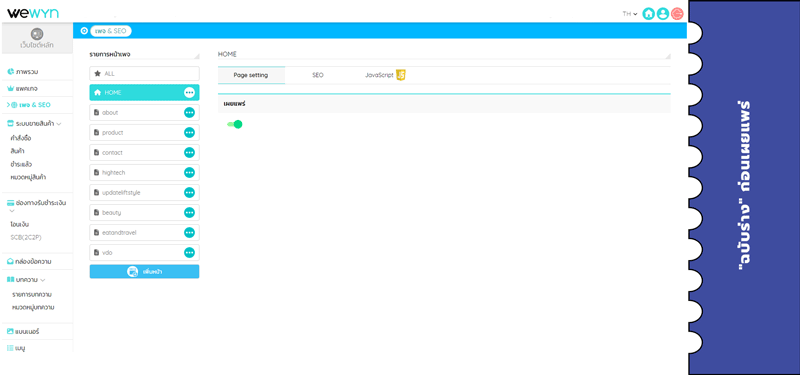The image size is (800, 375).
Task: Select the about page row
Action: [x=144, y=112]
